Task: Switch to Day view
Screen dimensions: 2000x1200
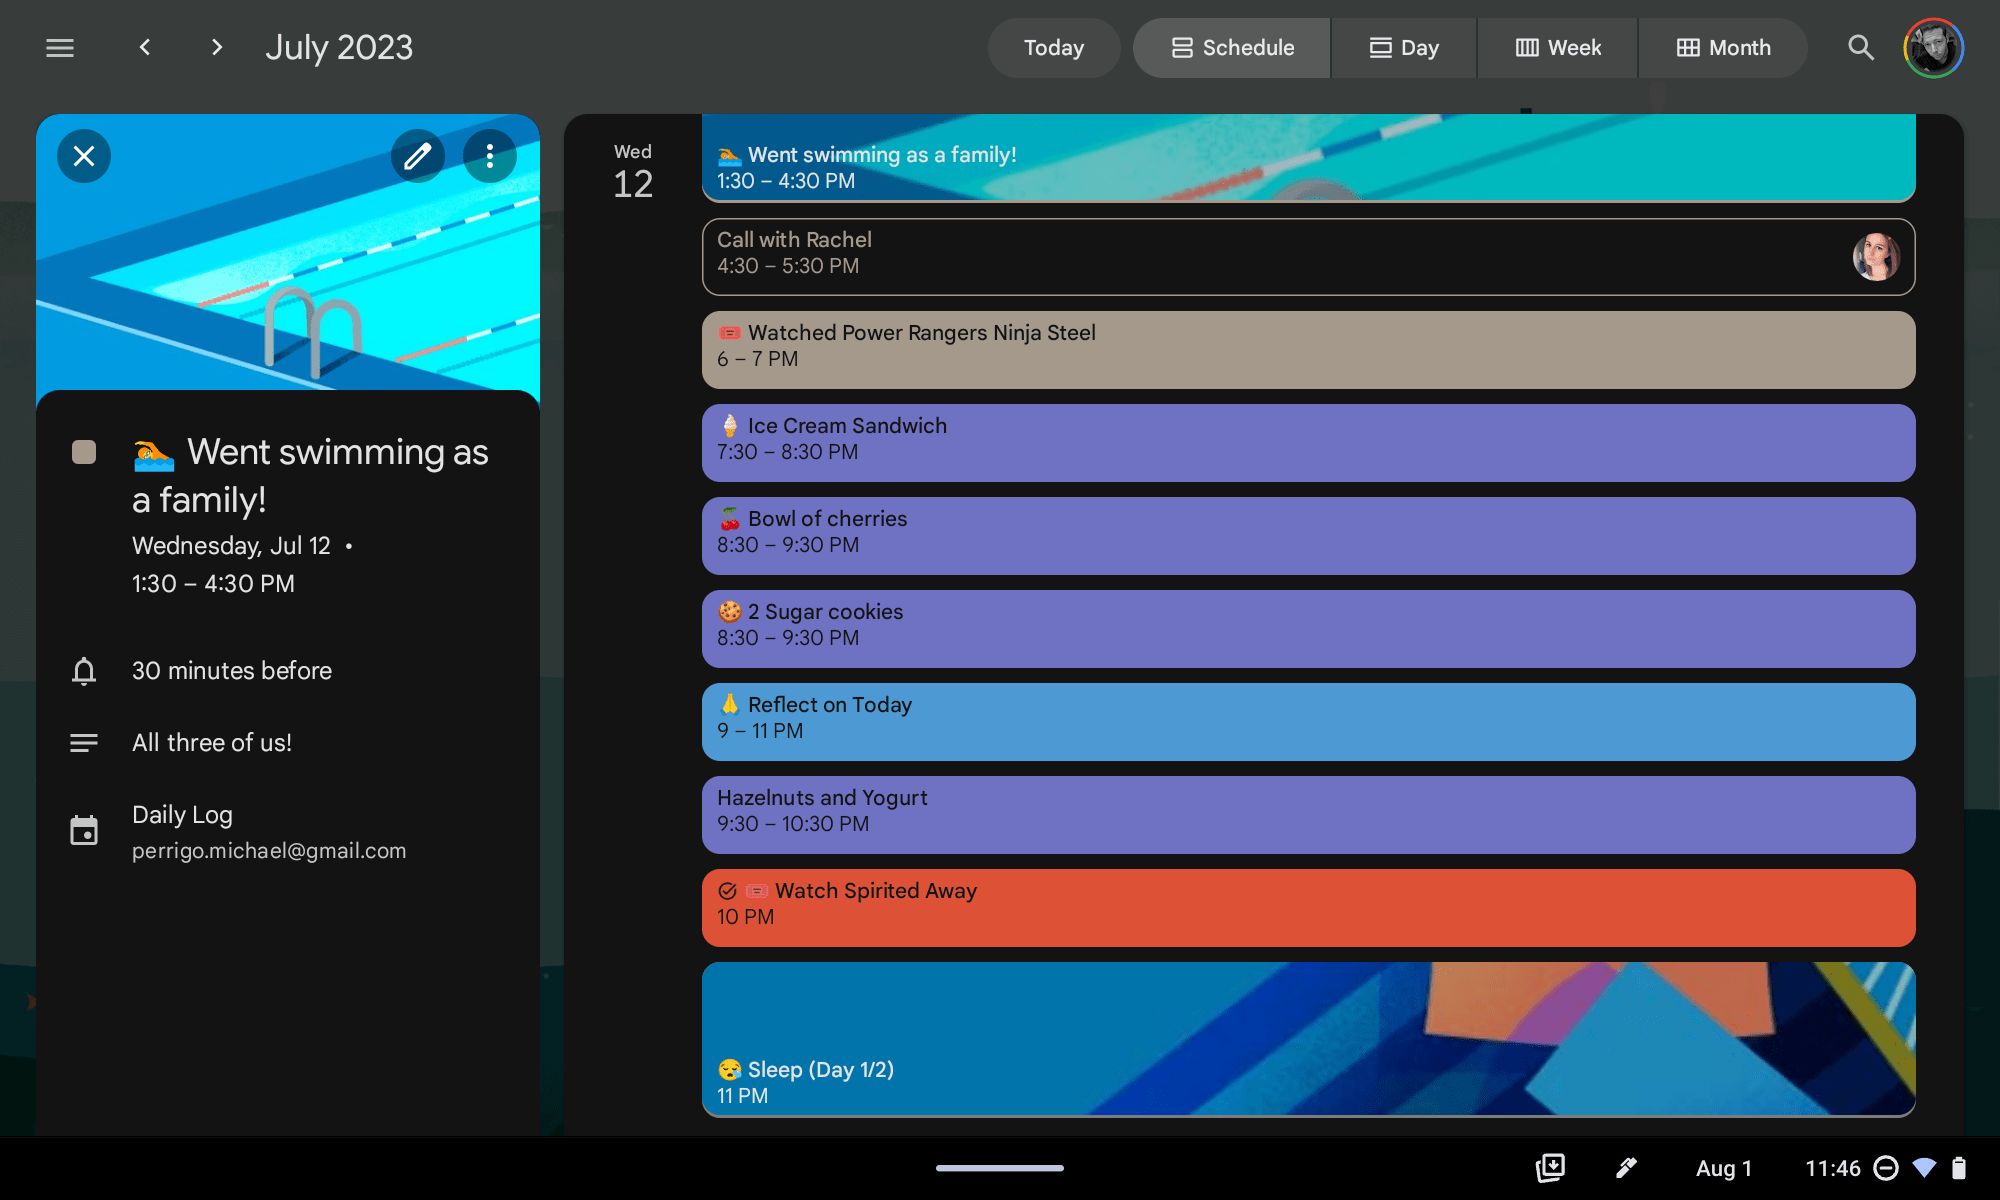Action: [x=1404, y=47]
